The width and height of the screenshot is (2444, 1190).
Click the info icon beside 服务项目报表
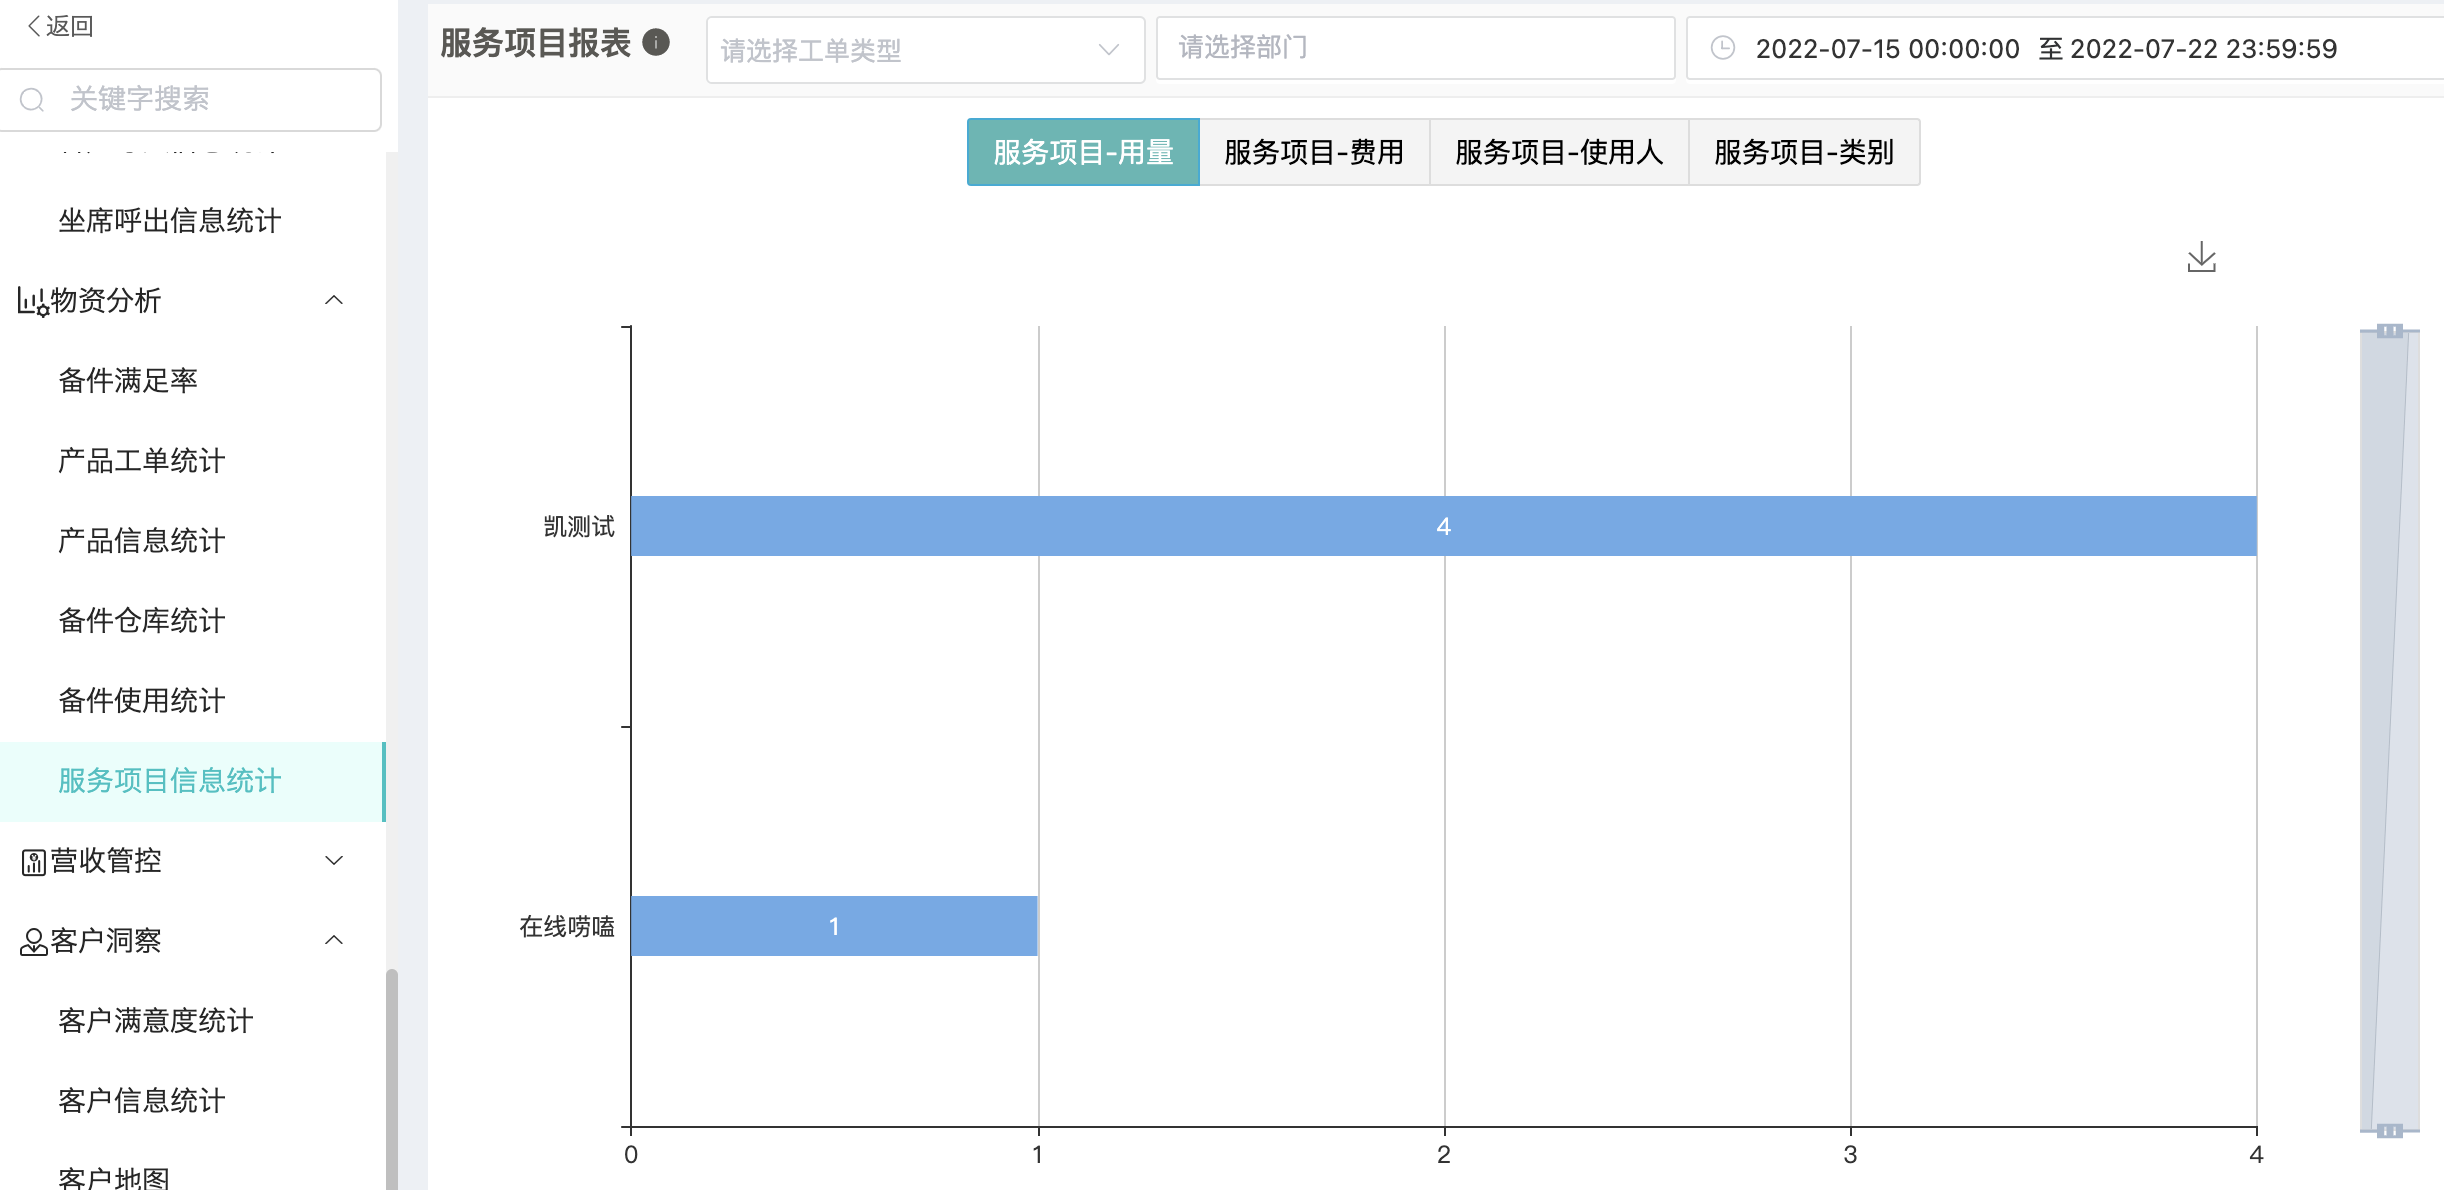pos(656,42)
